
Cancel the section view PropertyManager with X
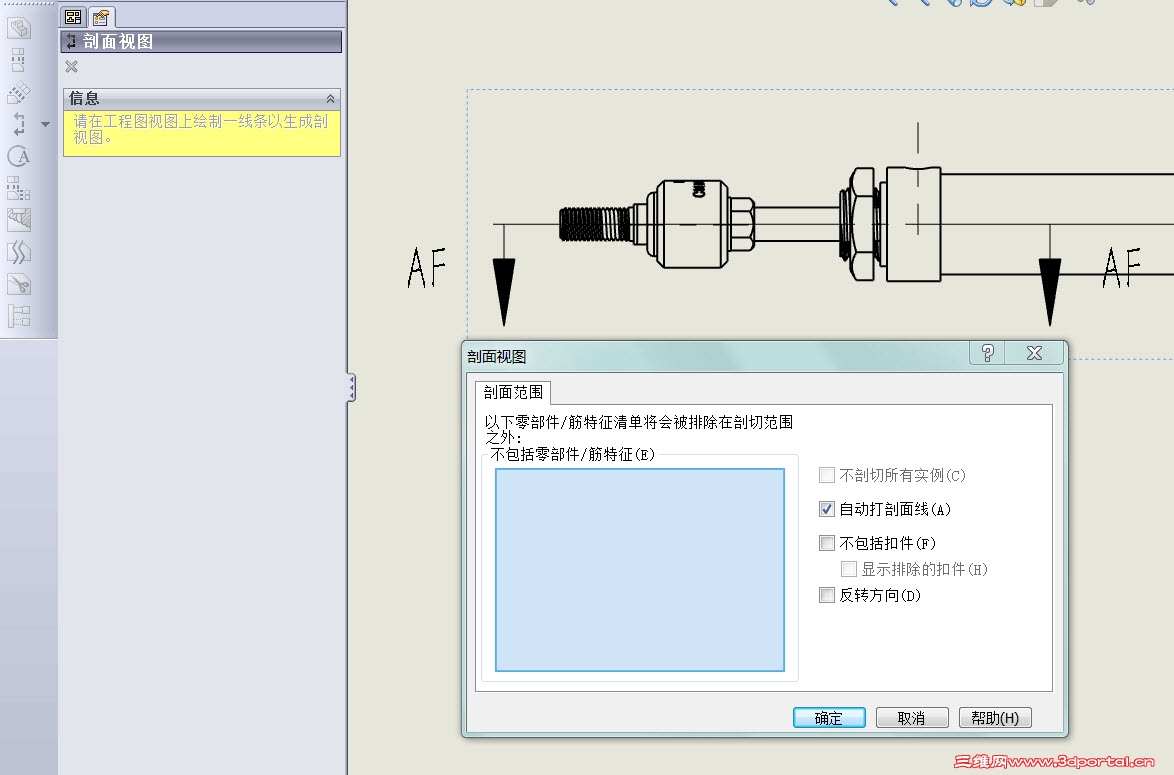(x=71, y=67)
